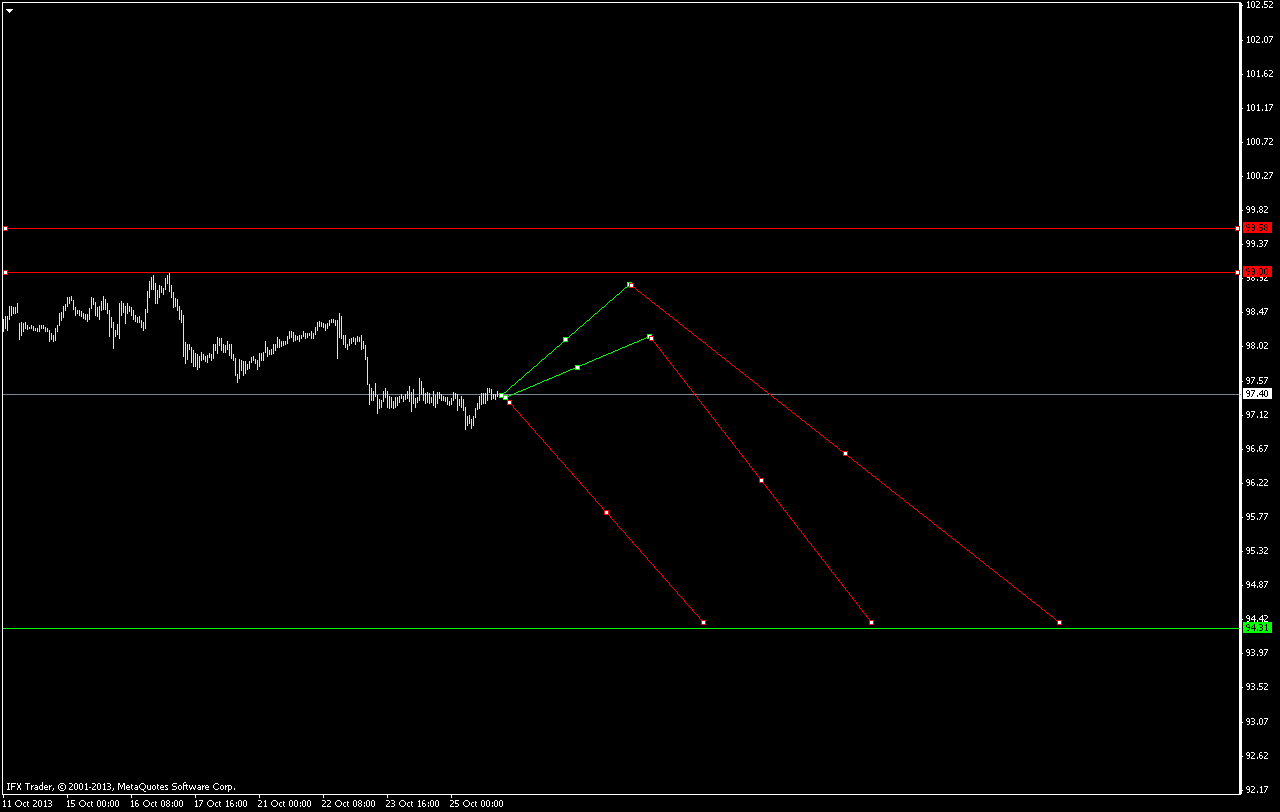Grab left anchor of the 99.58 horizontal line
Viewport: 1280px width, 812px height.
coord(5,229)
